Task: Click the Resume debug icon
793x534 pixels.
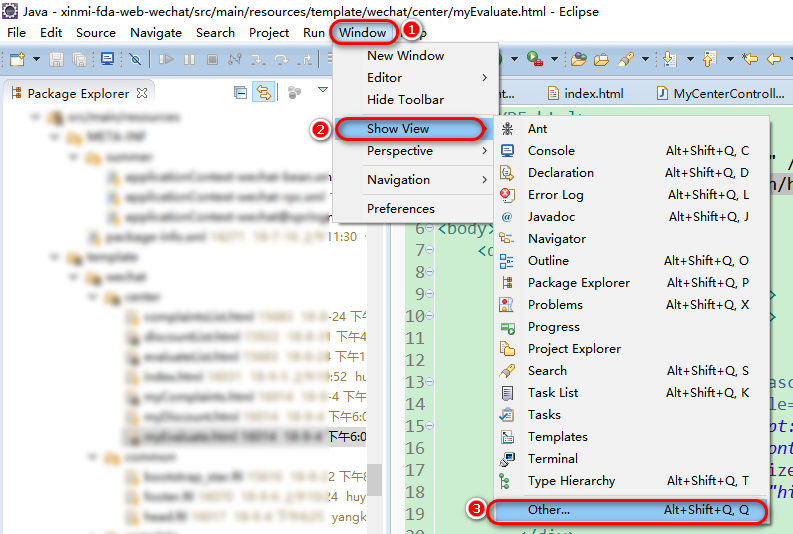Action: coord(166,60)
